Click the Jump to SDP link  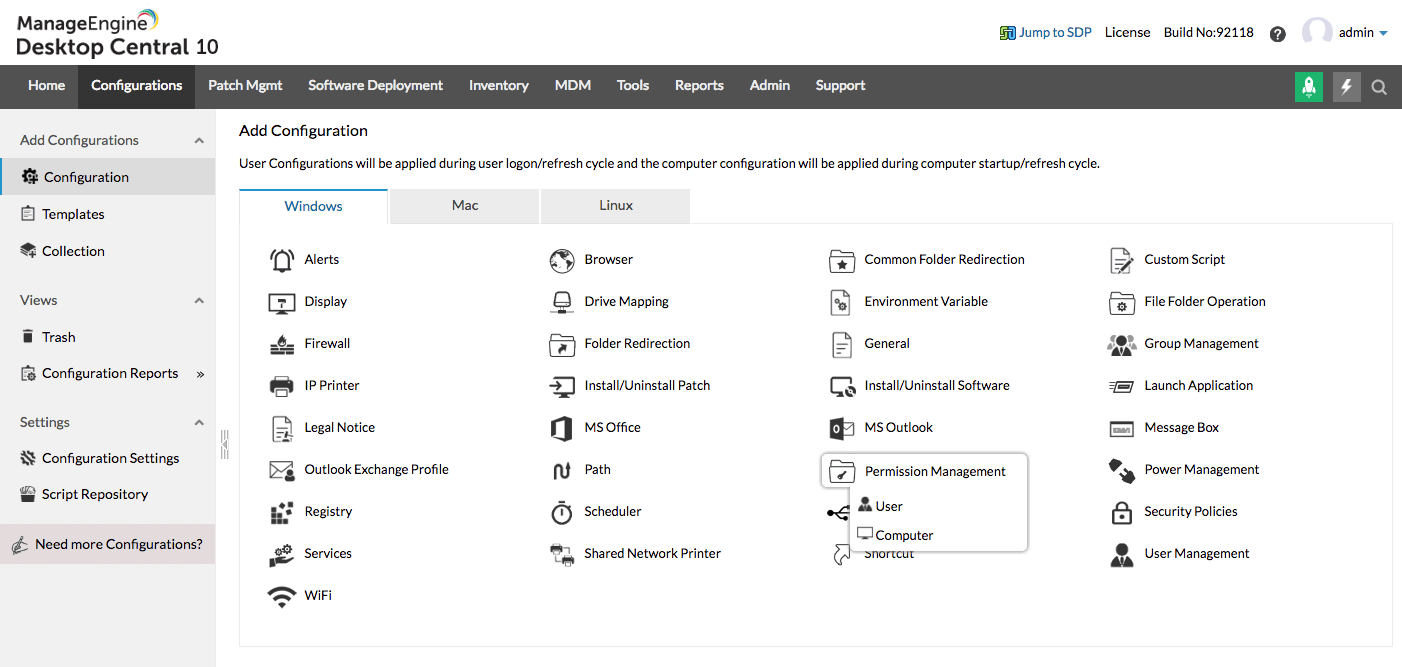1055,33
